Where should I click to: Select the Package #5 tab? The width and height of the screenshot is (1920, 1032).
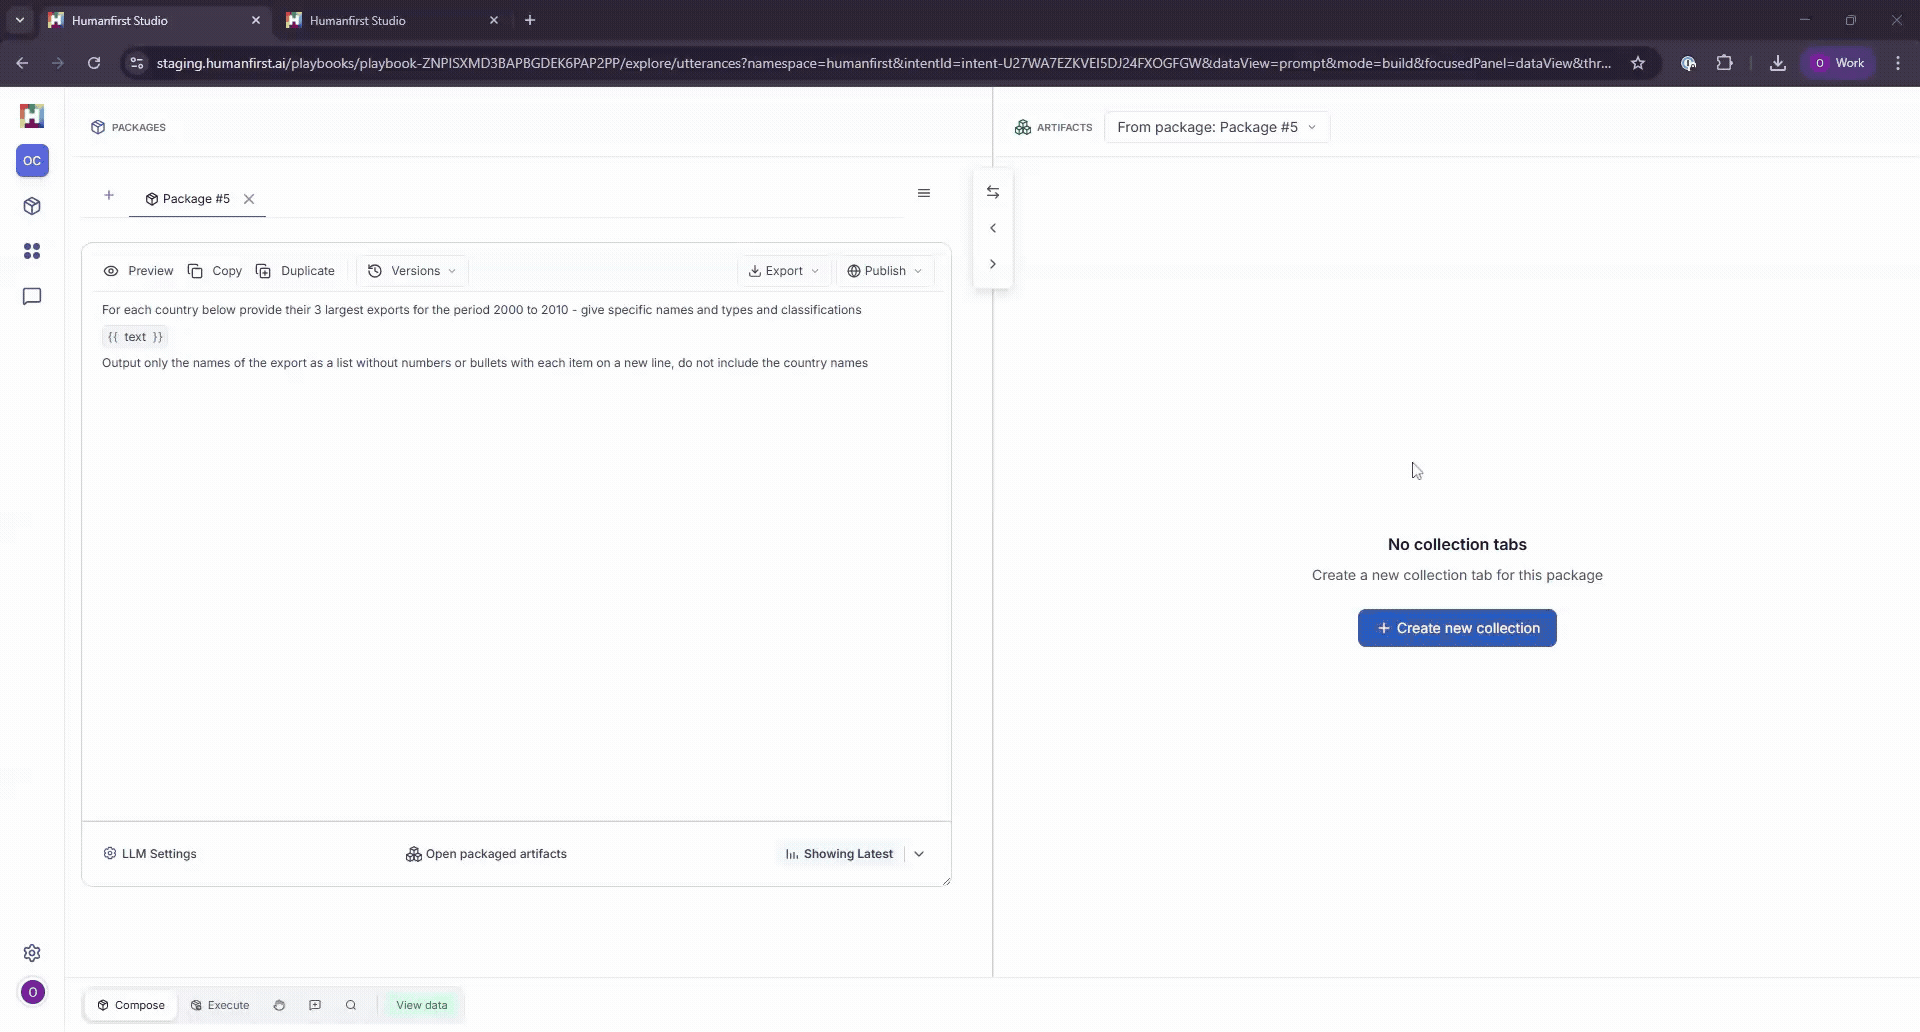click(188, 199)
